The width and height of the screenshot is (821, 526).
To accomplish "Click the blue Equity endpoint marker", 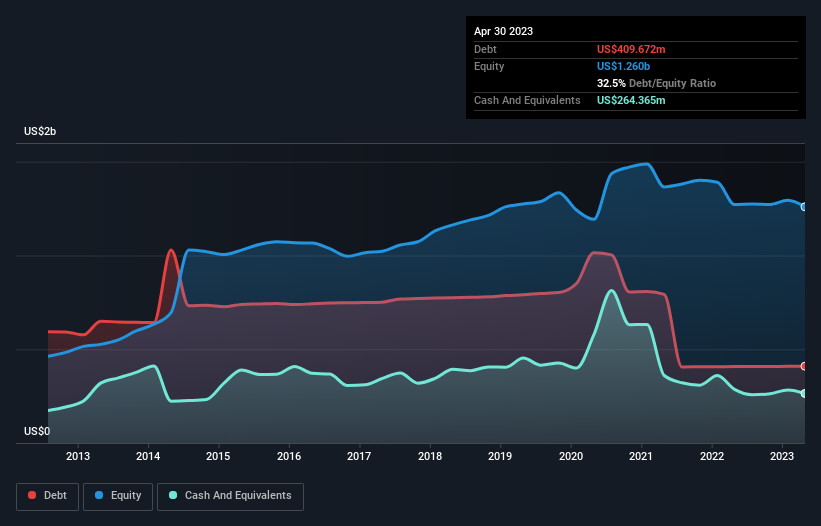I will (804, 207).
